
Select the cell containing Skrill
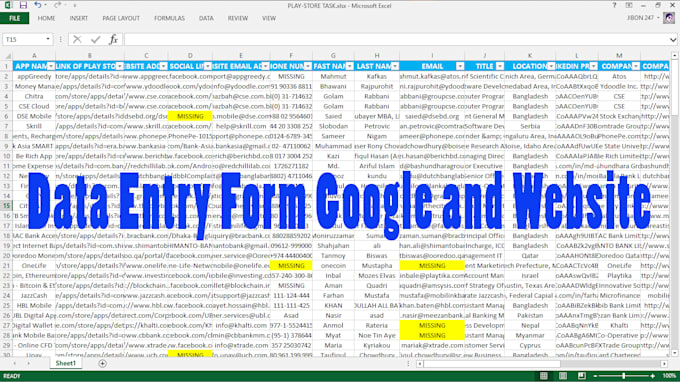click(34, 126)
